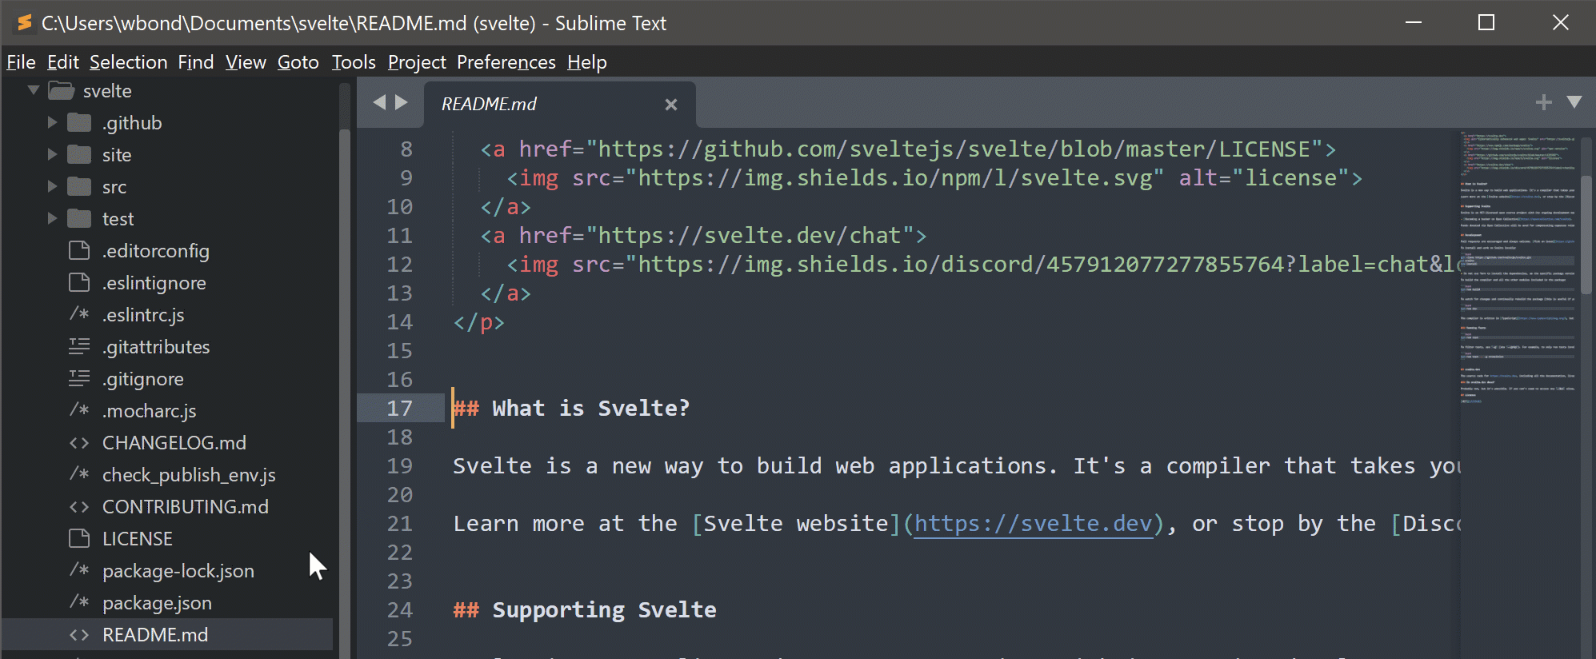Add a new tab with plus icon
1596x659 pixels.
[1544, 102]
